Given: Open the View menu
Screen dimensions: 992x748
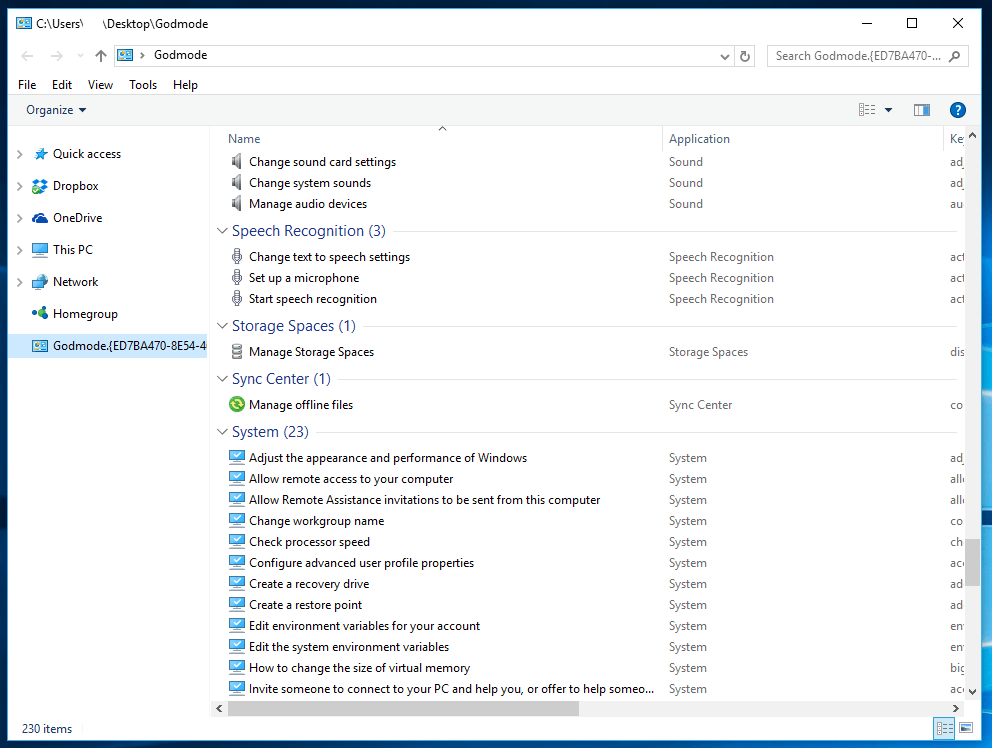Looking at the screenshot, I should click(100, 85).
